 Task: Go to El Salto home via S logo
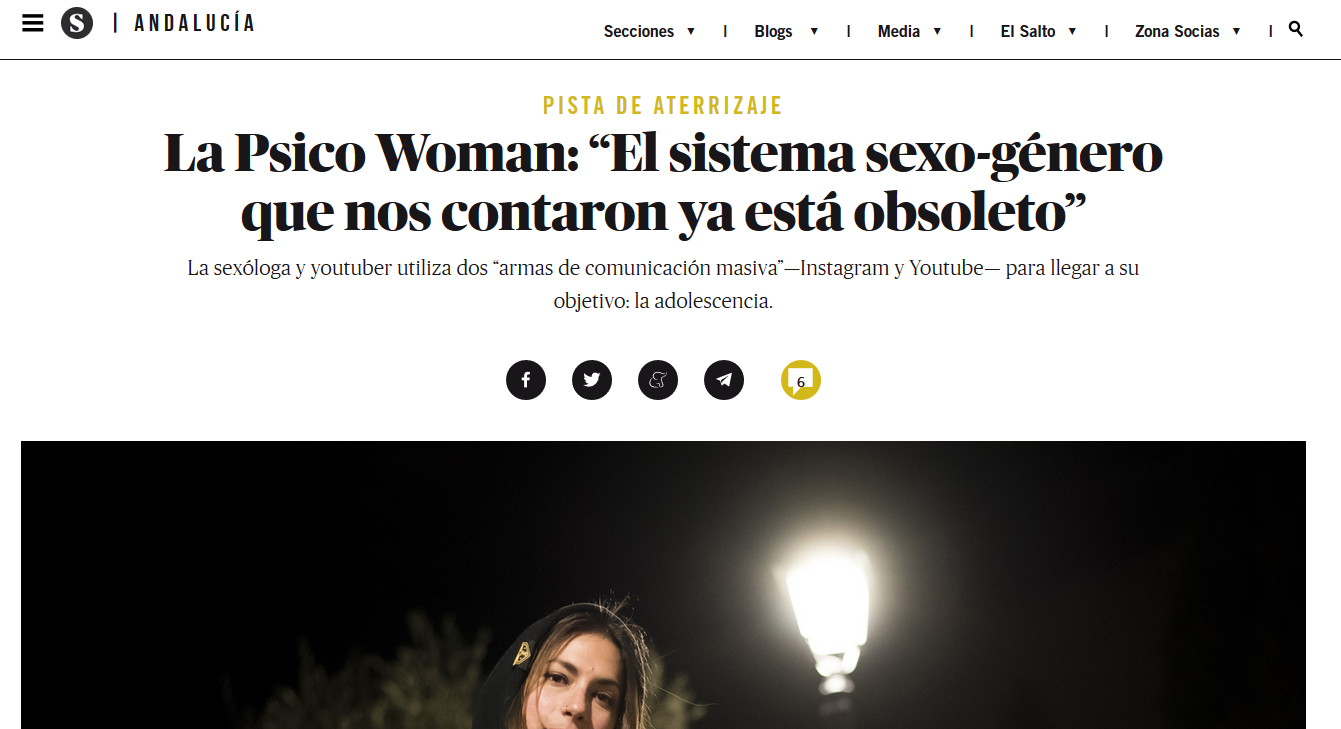77,23
